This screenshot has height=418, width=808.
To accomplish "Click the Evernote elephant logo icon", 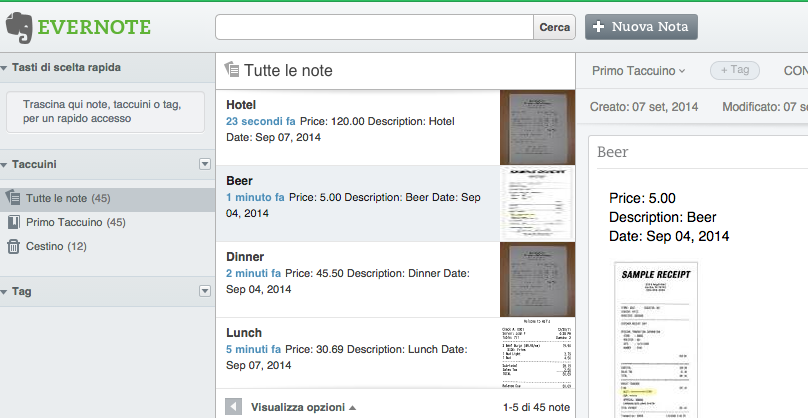I will (x=19, y=28).
